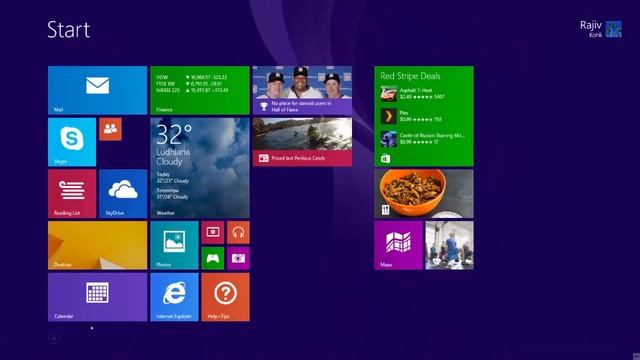The height and width of the screenshot is (360, 640).
Task: Open the SkyDrive cloud tile
Action: click(x=123, y=194)
